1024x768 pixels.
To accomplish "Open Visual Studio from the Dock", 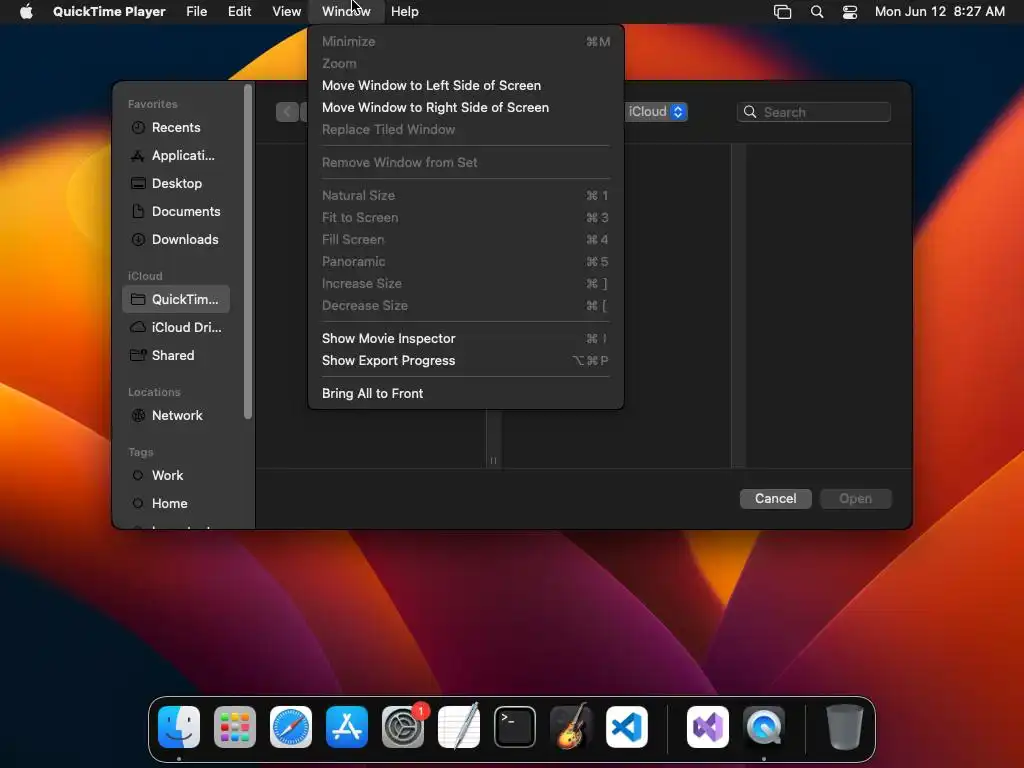I will tap(708, 727).
